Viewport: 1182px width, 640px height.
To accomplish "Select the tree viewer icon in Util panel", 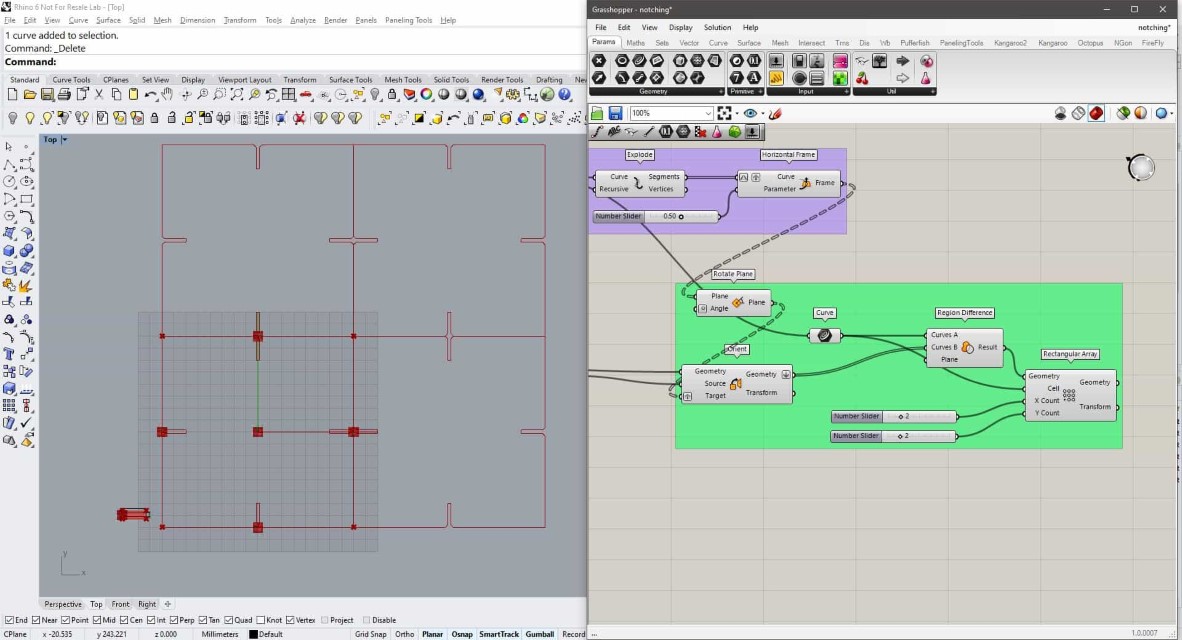I will (x=879, y=61).
